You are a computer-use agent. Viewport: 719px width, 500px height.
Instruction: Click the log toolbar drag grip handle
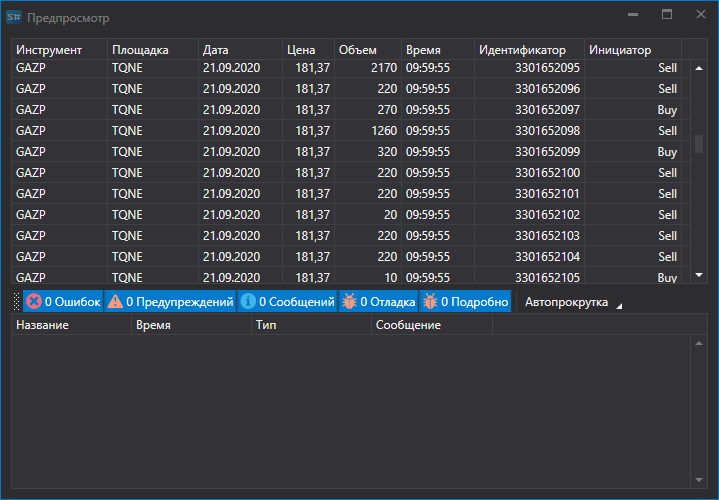(17, 301)
